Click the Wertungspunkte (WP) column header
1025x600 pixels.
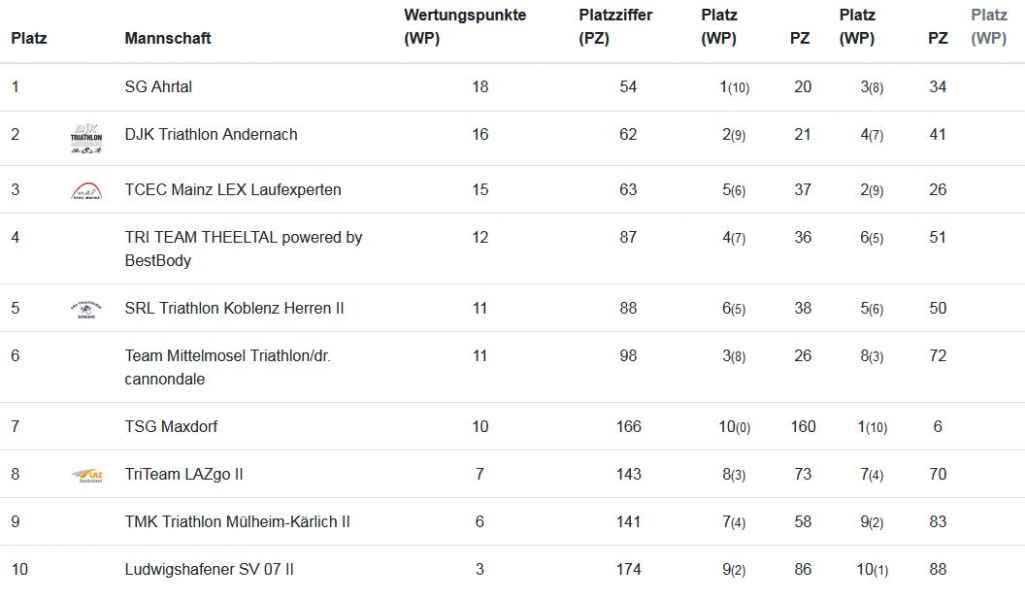[x=465, y=27]
